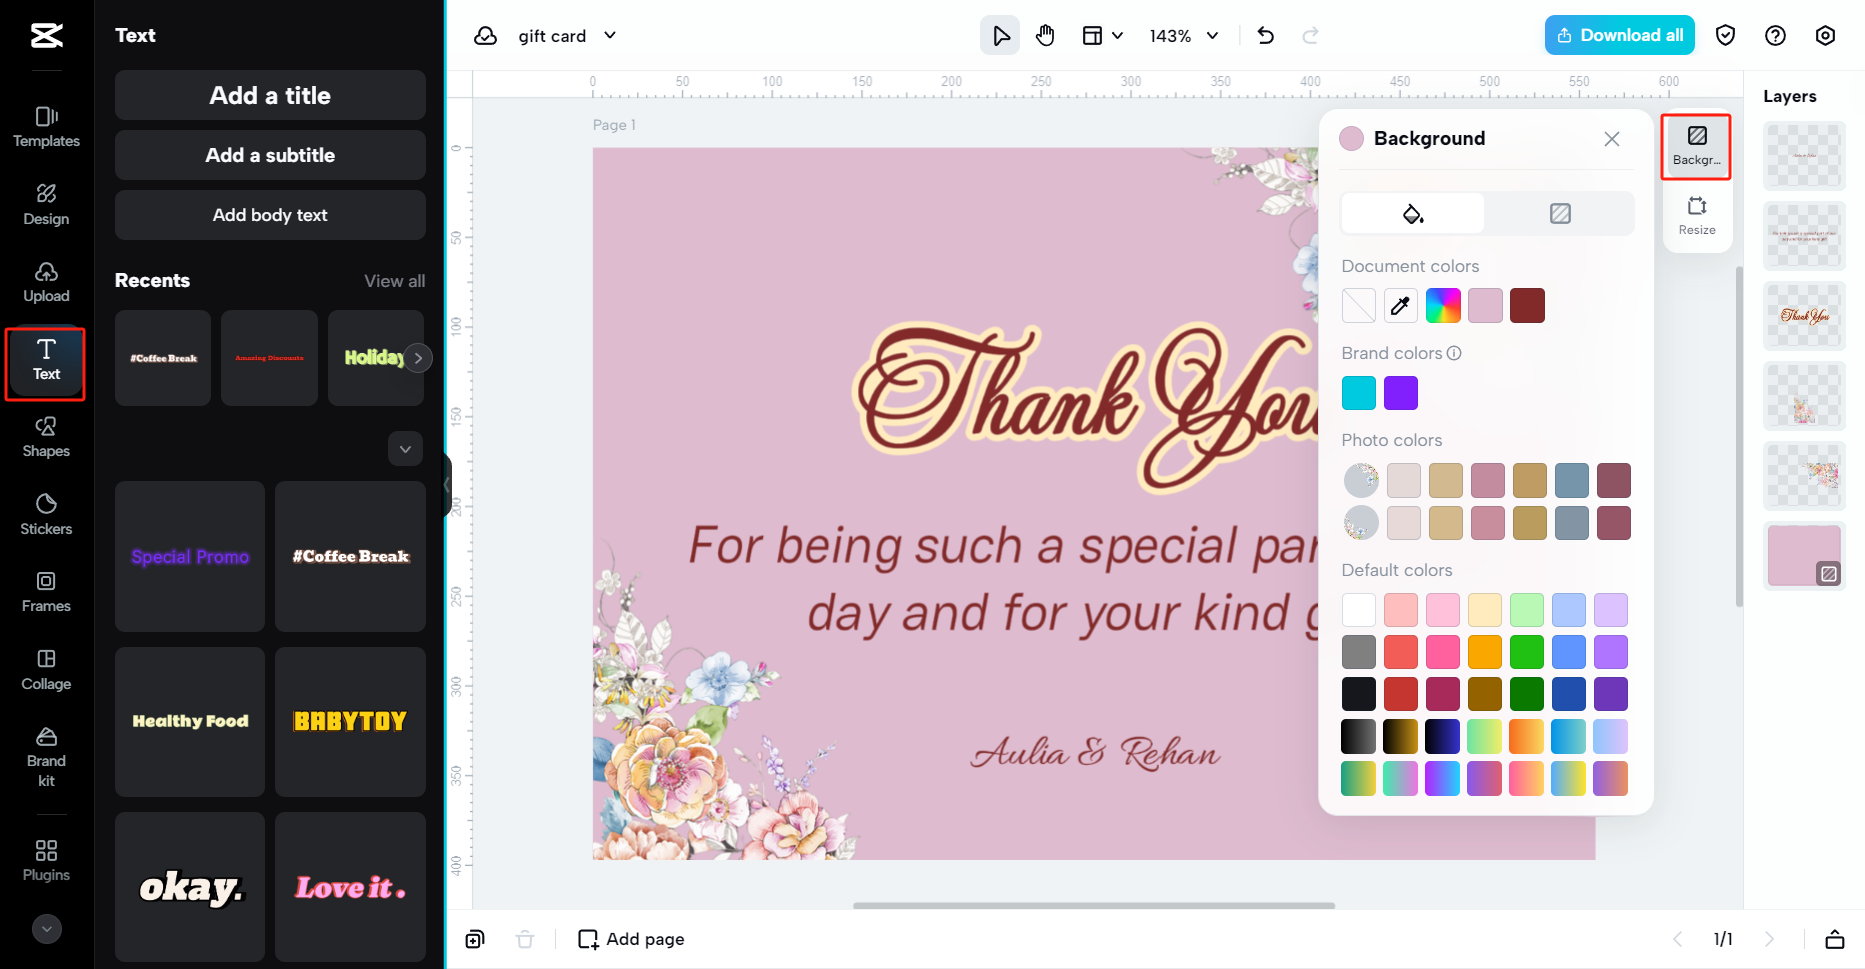Expand more recent text styles with the chevron
The width and height of the screenshot is (1865, 969).
405,449
